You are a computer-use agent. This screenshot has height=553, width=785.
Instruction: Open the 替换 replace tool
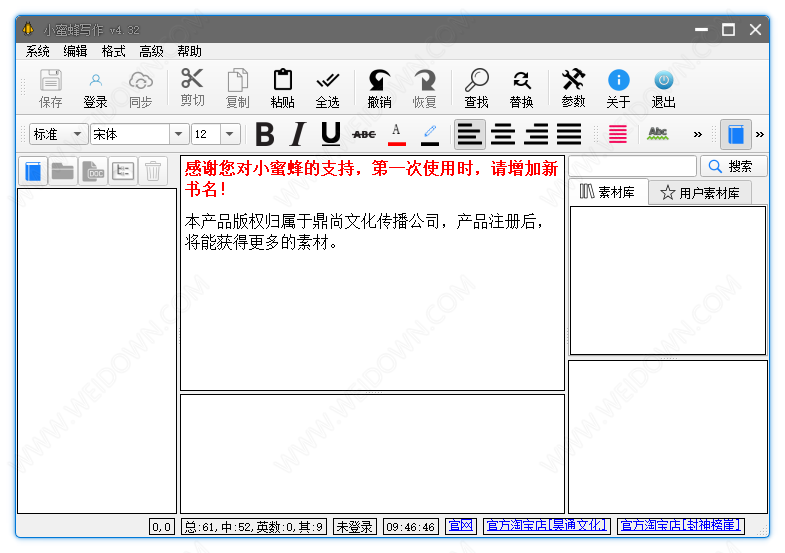point(521,89)
